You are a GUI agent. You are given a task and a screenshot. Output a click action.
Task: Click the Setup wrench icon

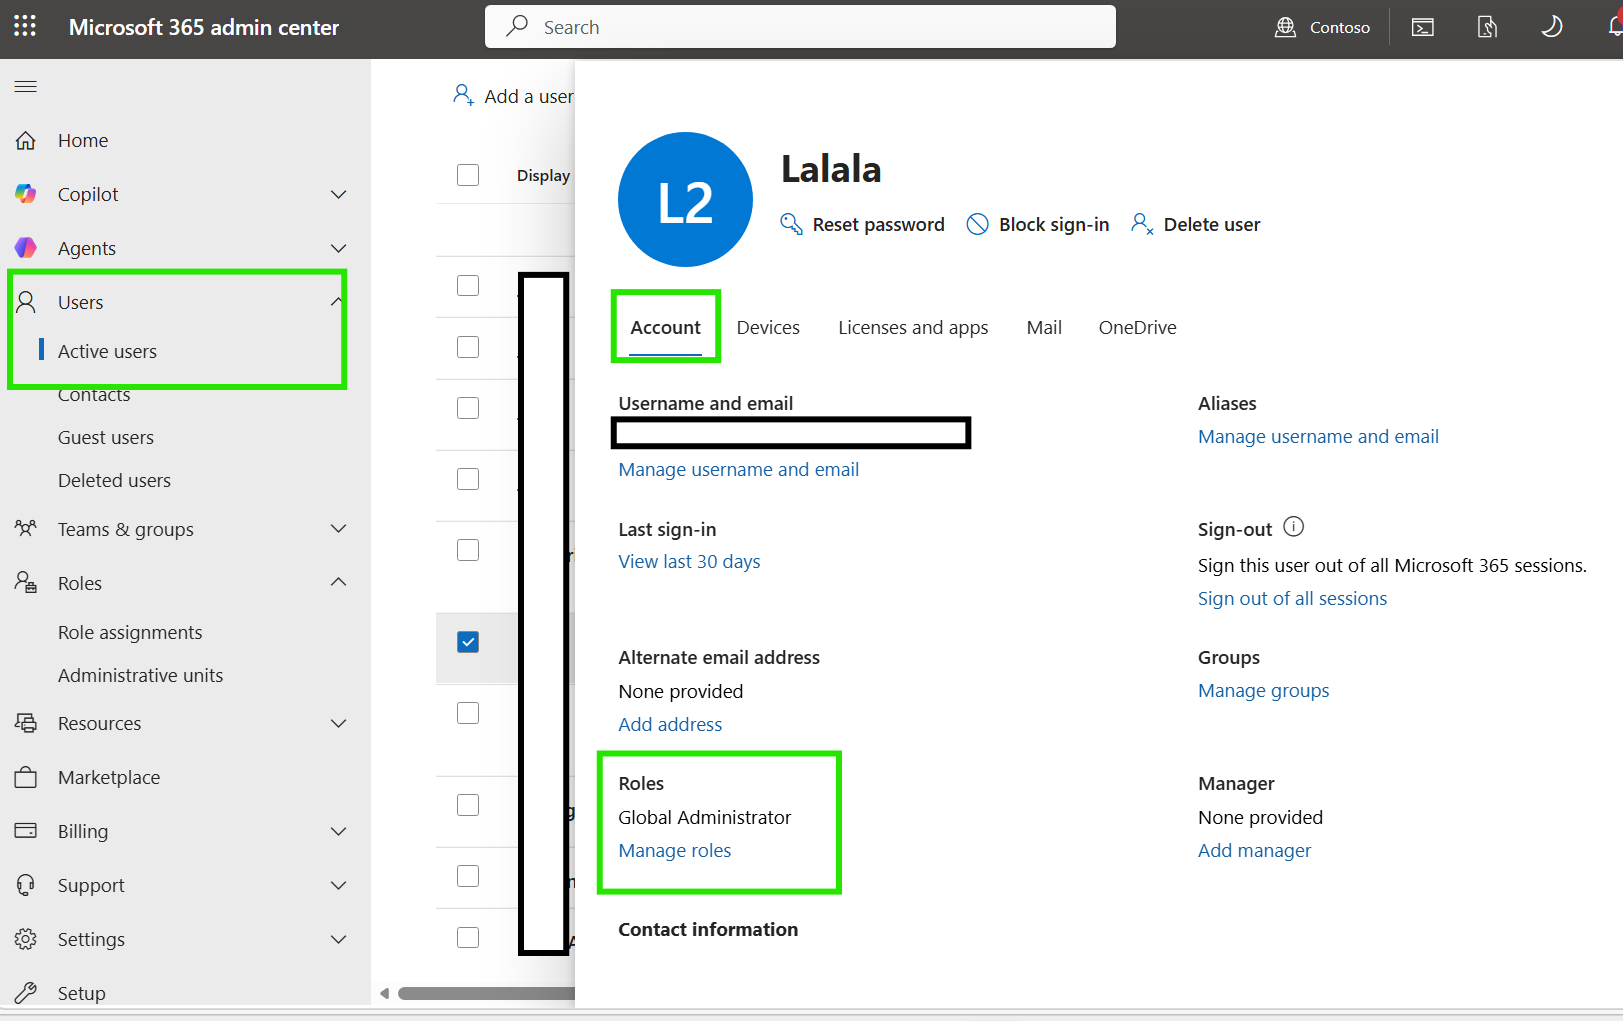pos(26,993)
